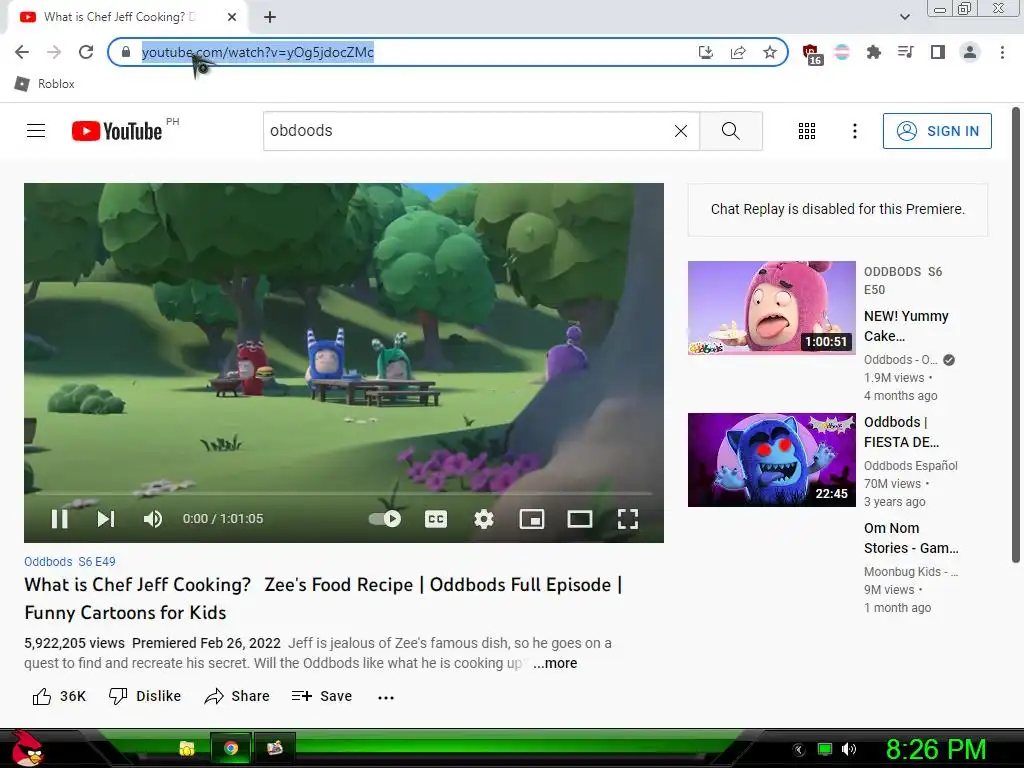Switch to Chrome taskbar button
1024x768 pixels.
point(231,748)
